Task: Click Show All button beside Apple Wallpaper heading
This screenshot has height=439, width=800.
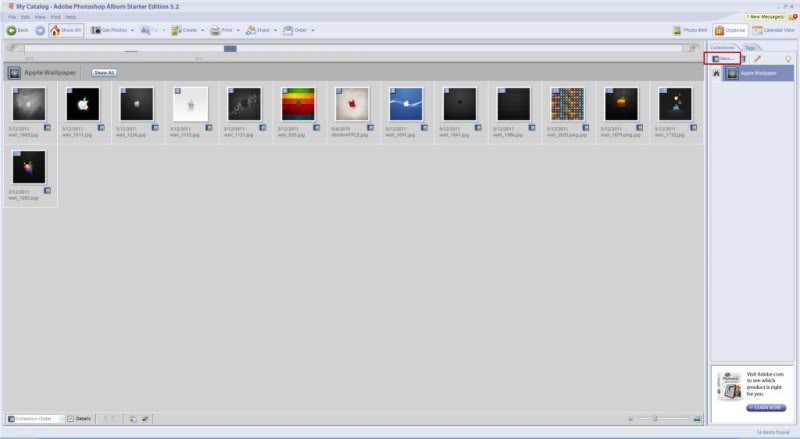Action: click(104, 73)
